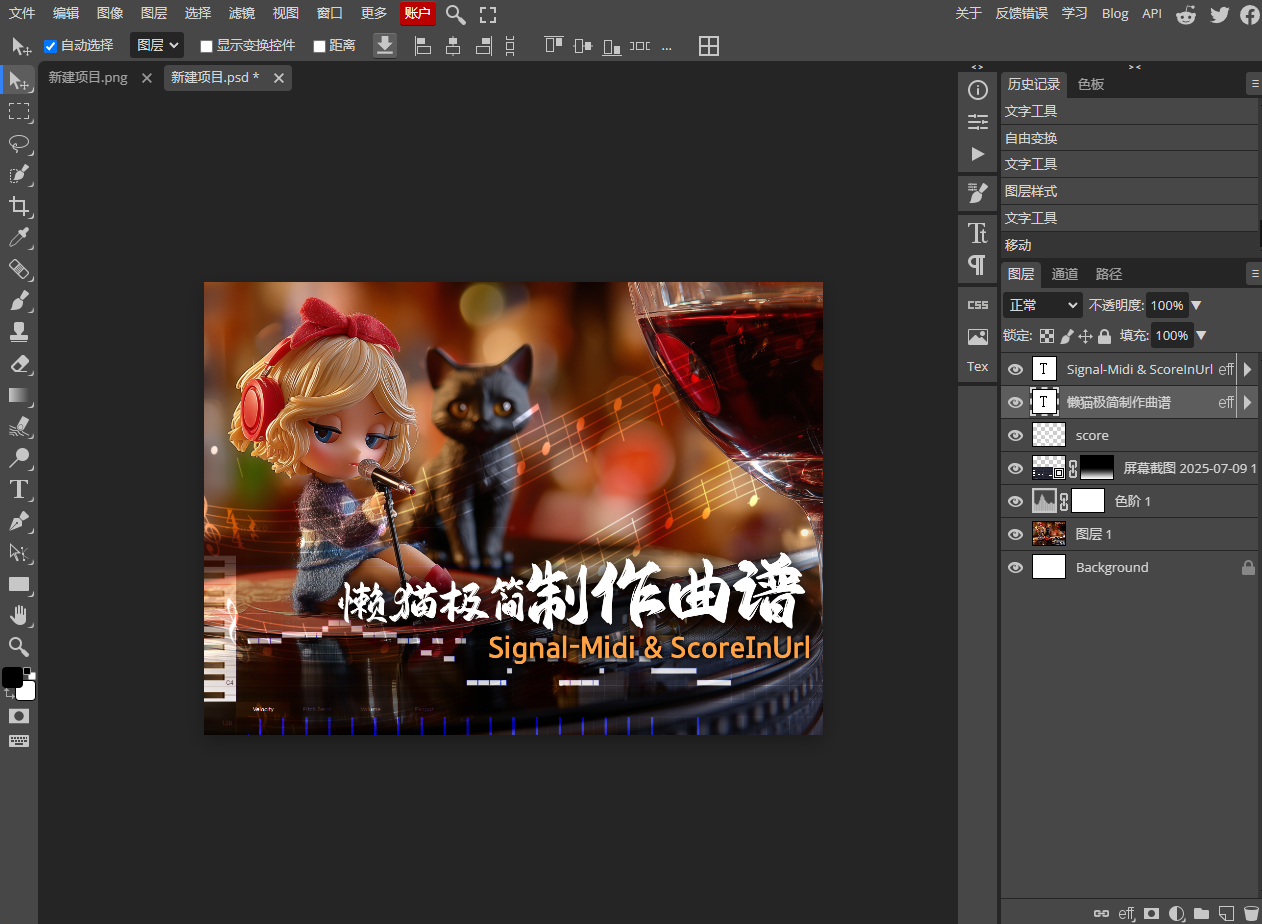
Task: Open the CSS panel
Action: coord(978,304)
